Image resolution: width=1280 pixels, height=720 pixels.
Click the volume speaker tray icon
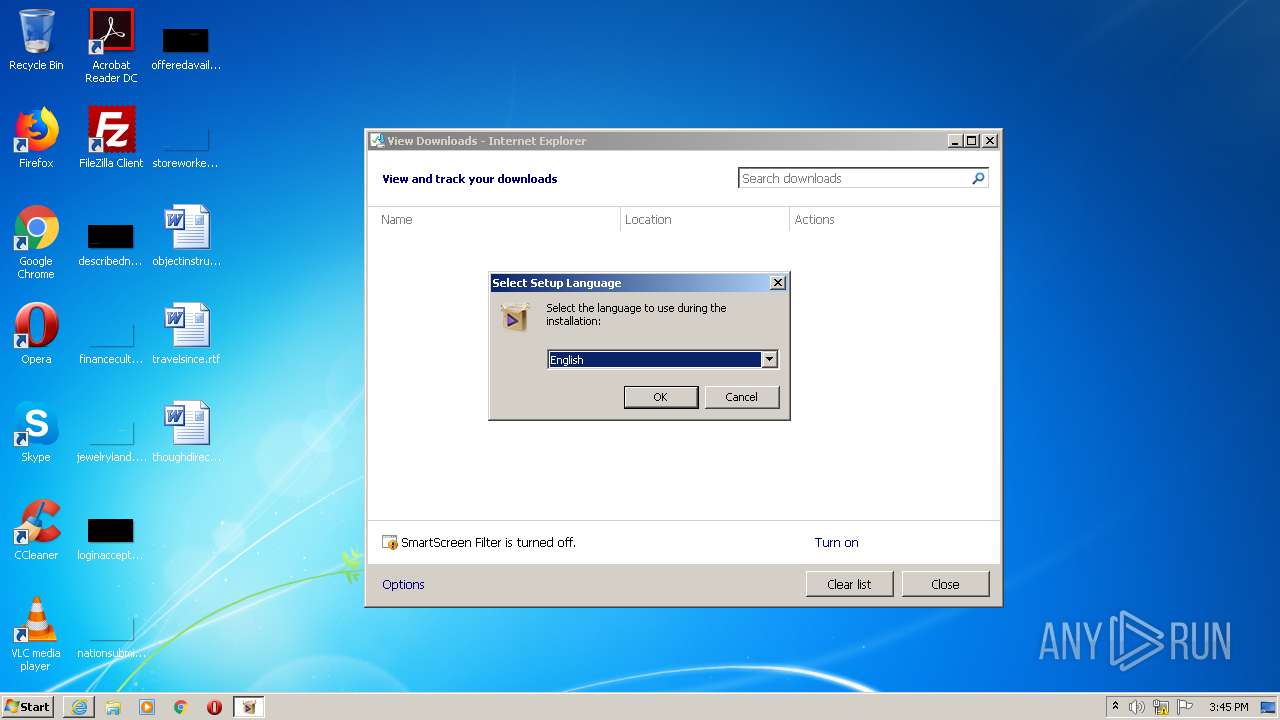[x=1137, y=707]
